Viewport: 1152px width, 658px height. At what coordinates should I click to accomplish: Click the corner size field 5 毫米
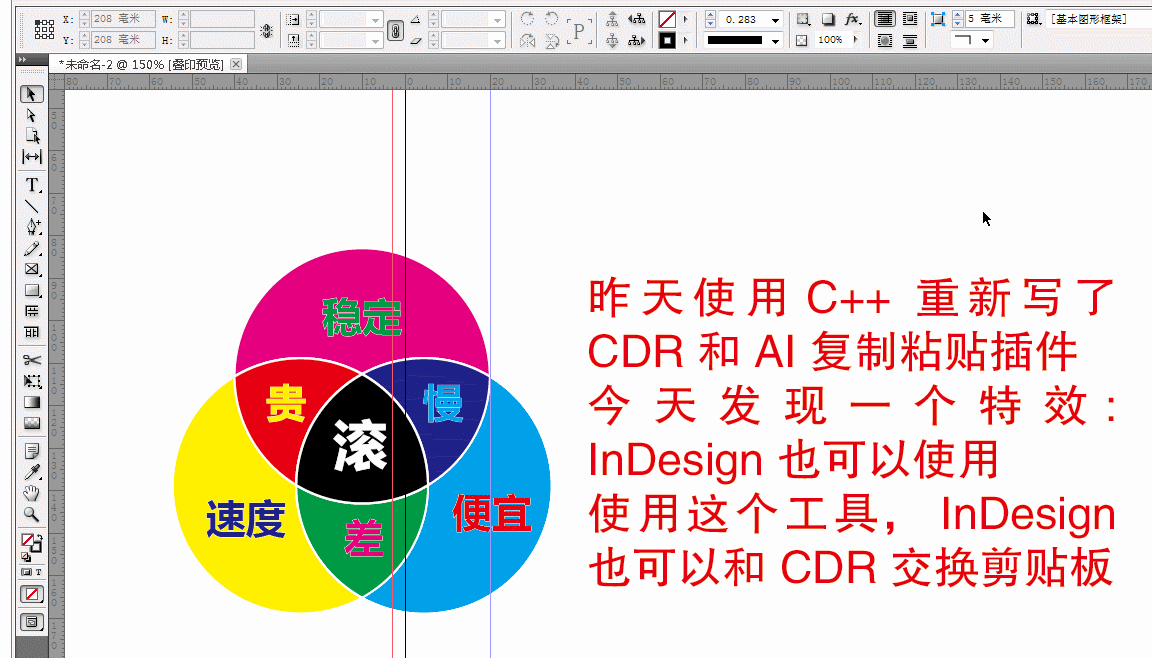click(989, 18)
